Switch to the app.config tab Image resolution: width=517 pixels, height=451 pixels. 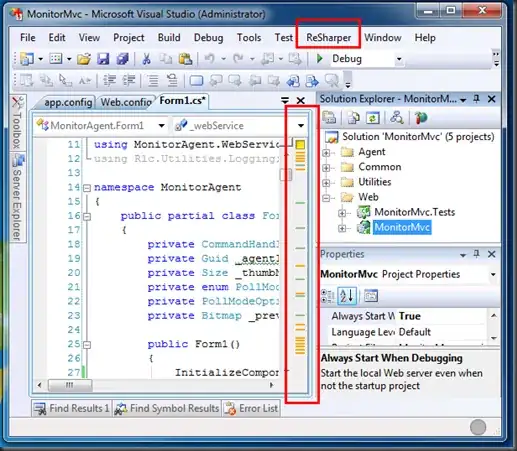pyautogui.click(x=68, y=102)
